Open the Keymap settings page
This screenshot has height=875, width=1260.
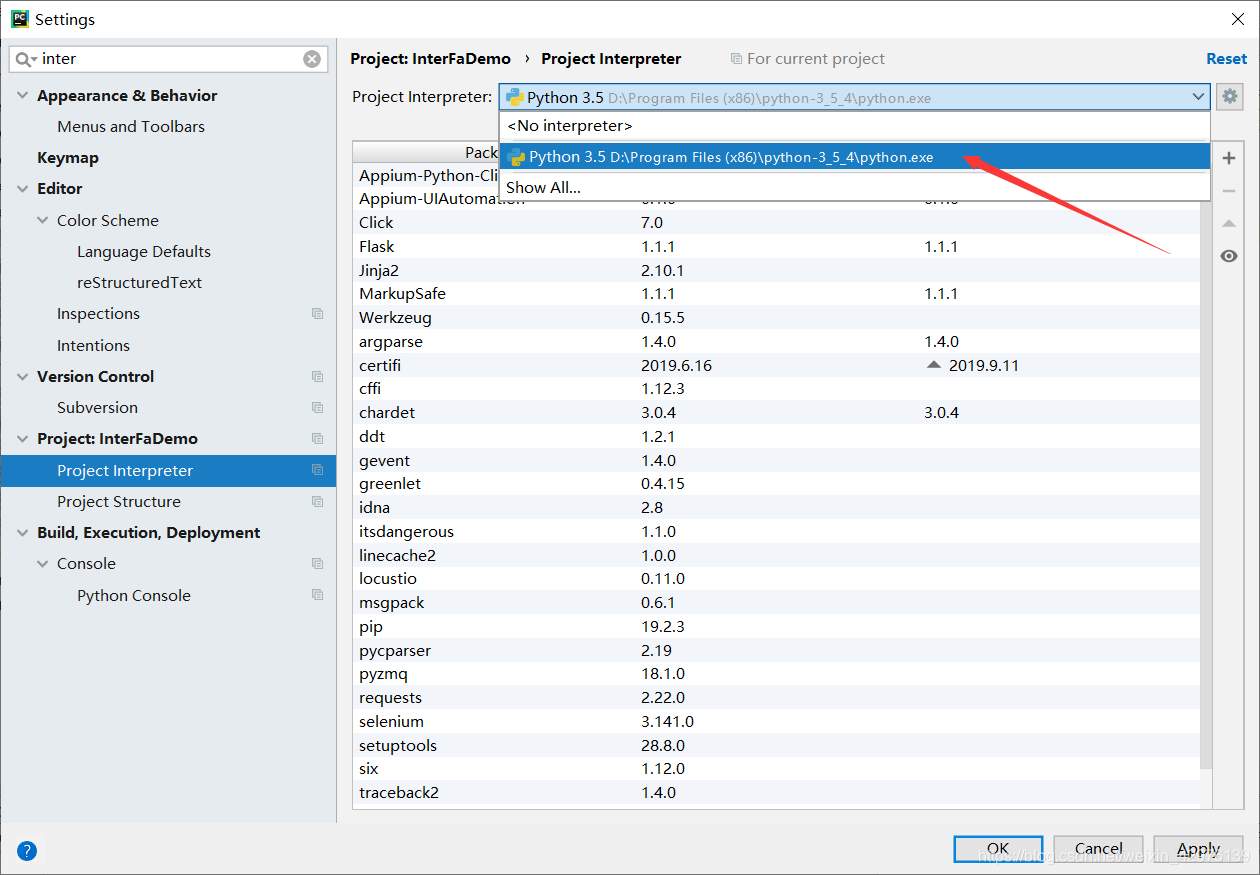(68, 158)
